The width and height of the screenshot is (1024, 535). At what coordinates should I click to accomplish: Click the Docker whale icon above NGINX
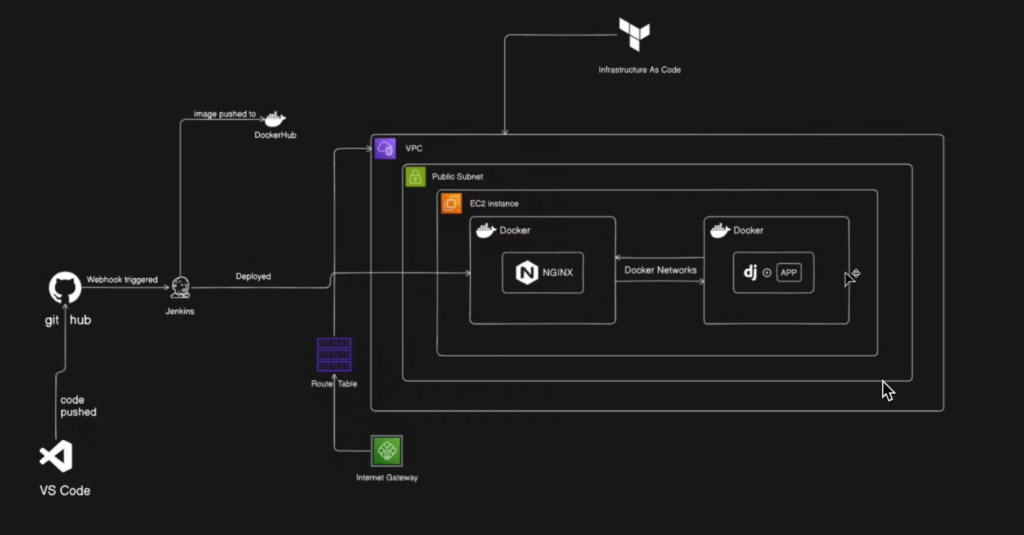click(x=485, y=231)
